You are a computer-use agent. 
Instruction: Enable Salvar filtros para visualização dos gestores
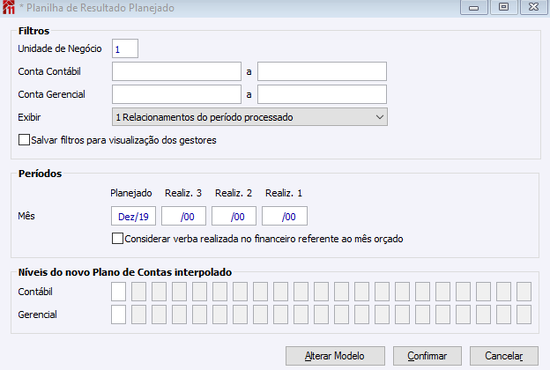click(x=24, y=140)
